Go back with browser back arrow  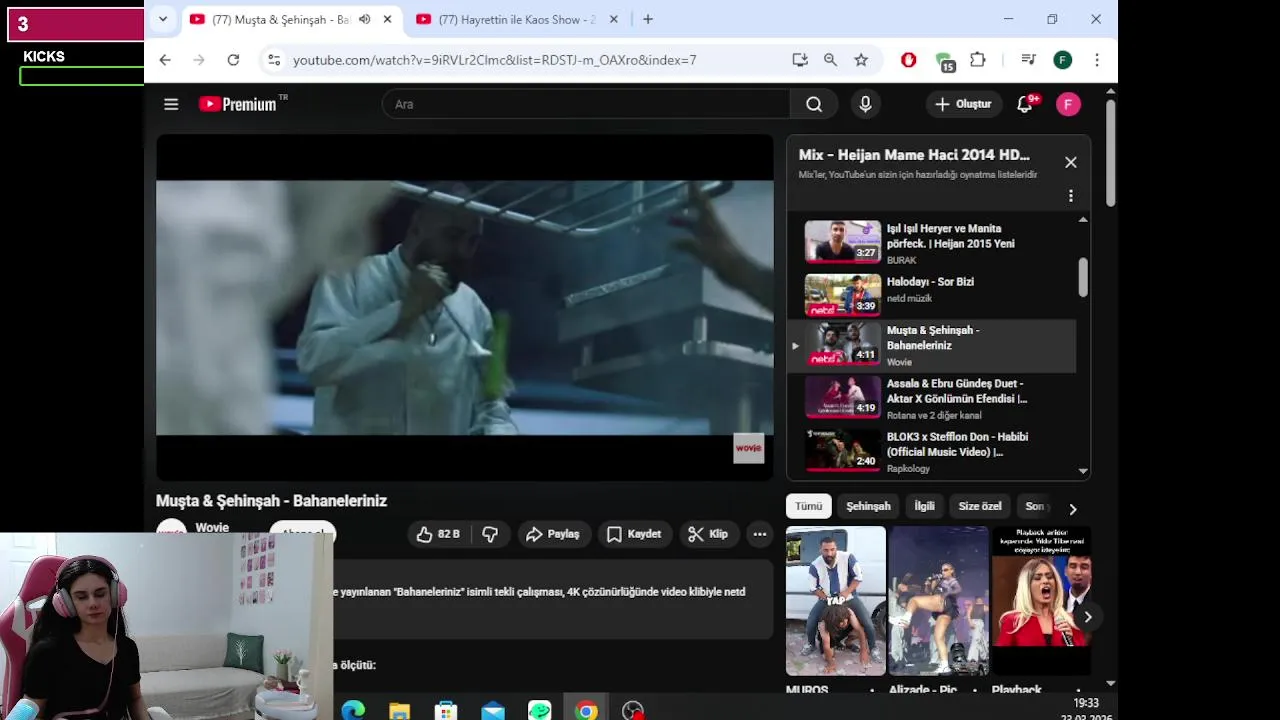[165, 60]
